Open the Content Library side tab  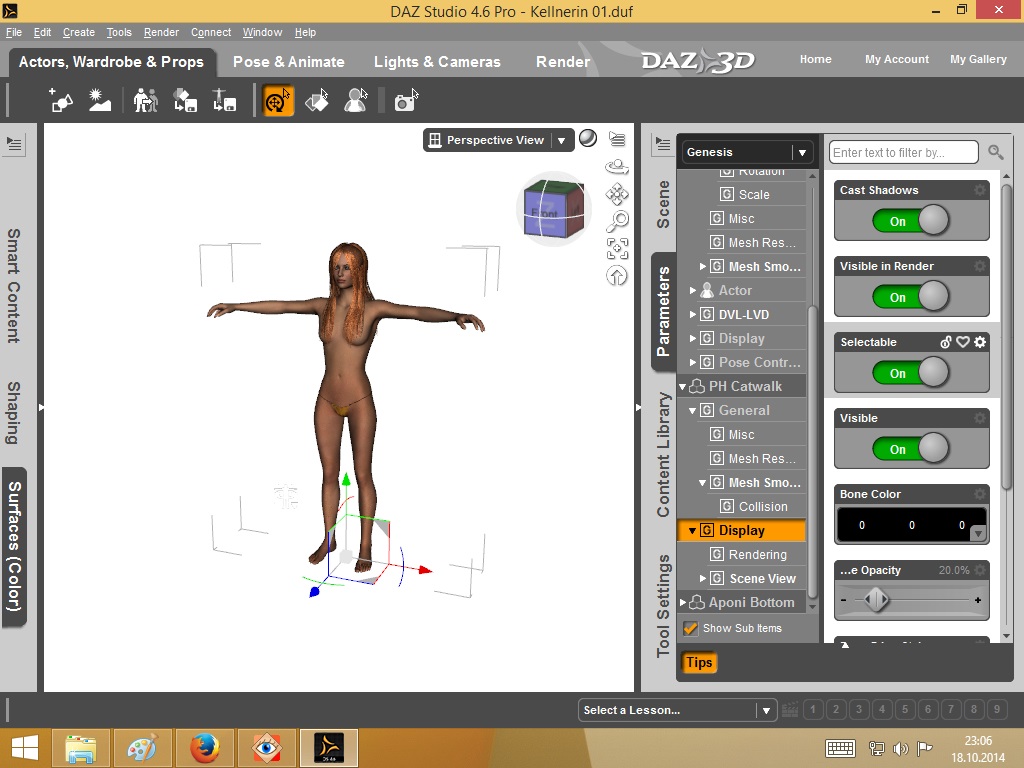click(x=663, y=455)
